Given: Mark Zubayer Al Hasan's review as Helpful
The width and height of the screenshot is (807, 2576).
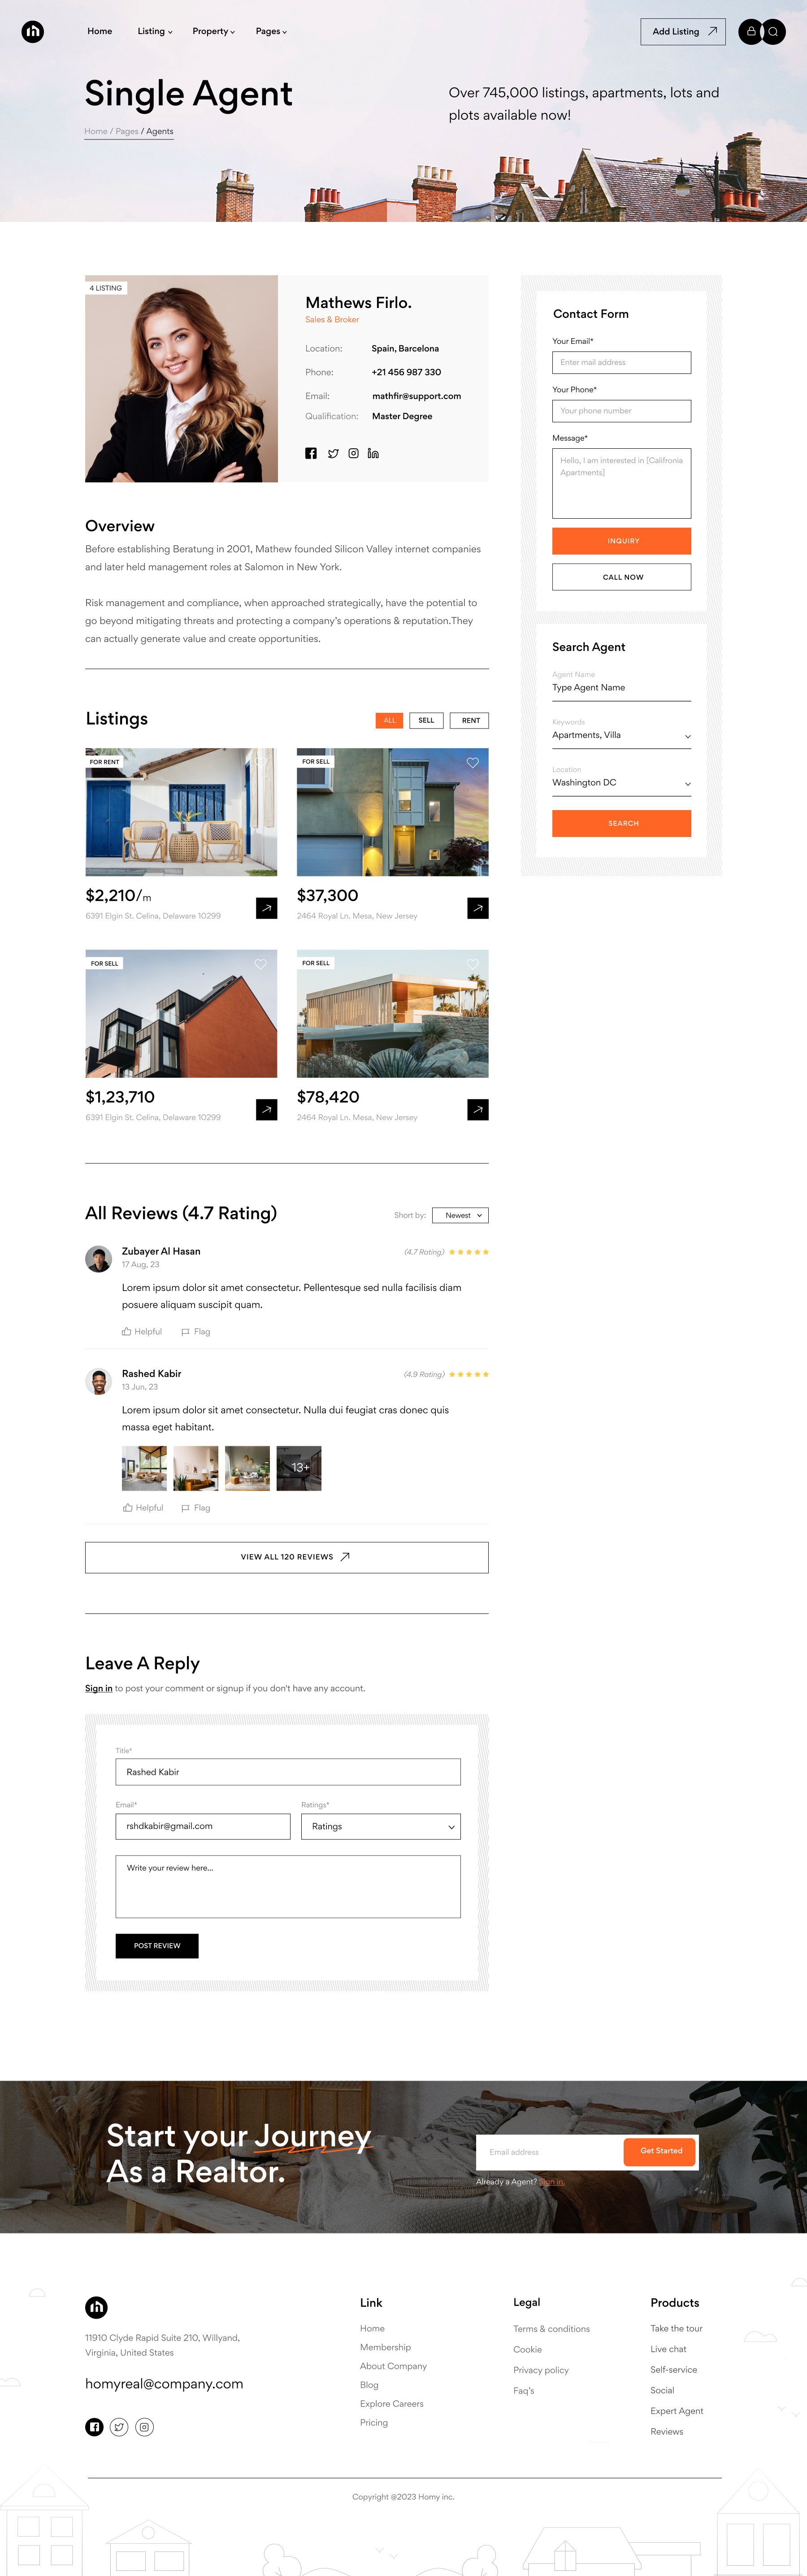Looking at the screenshot, I should coord(142,1332).
